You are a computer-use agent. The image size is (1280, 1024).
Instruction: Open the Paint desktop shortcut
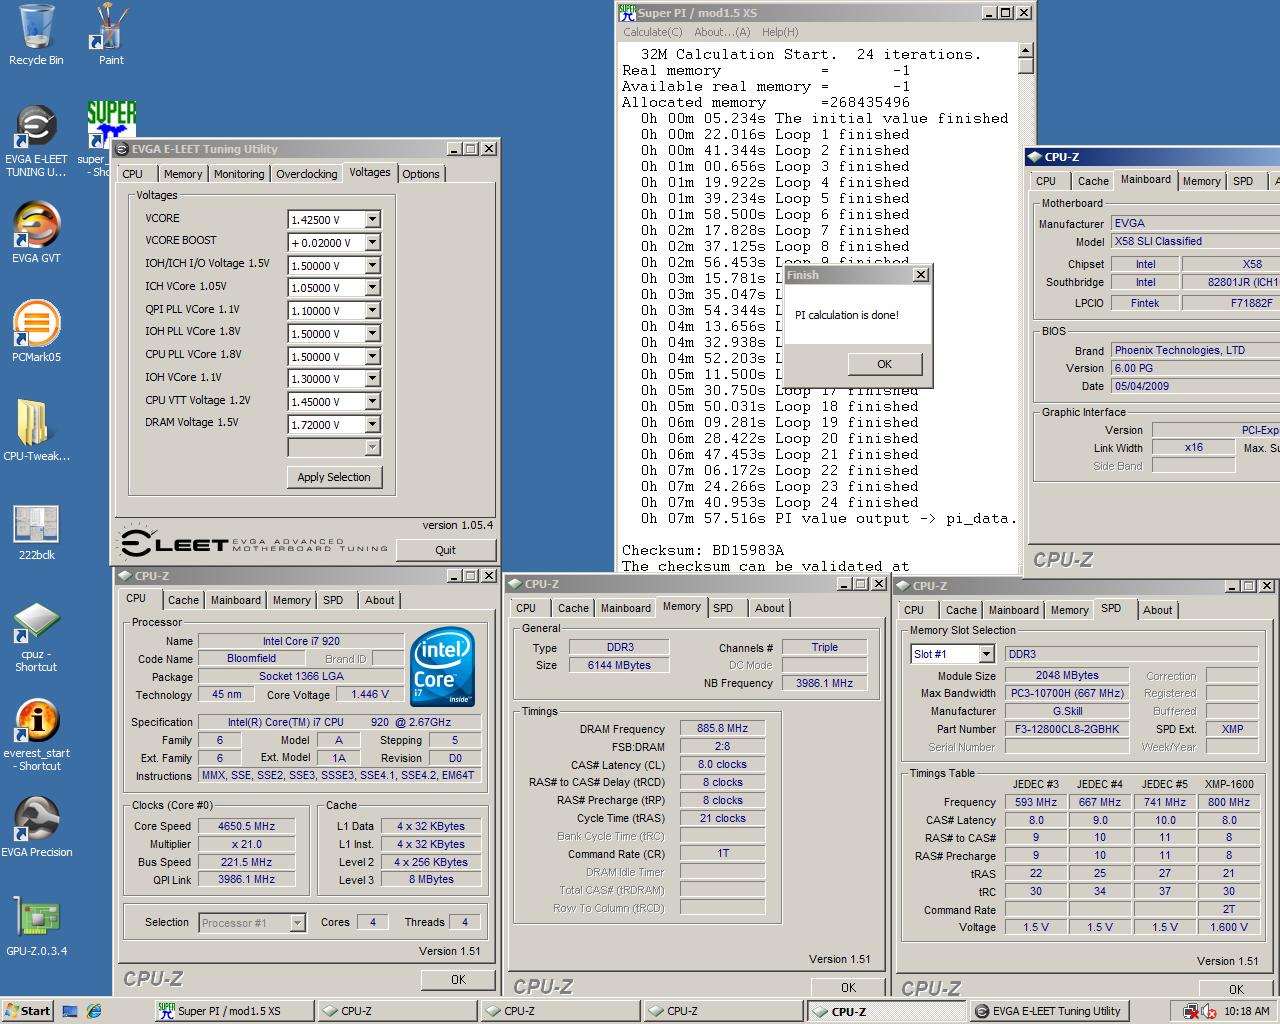point(110,35)
